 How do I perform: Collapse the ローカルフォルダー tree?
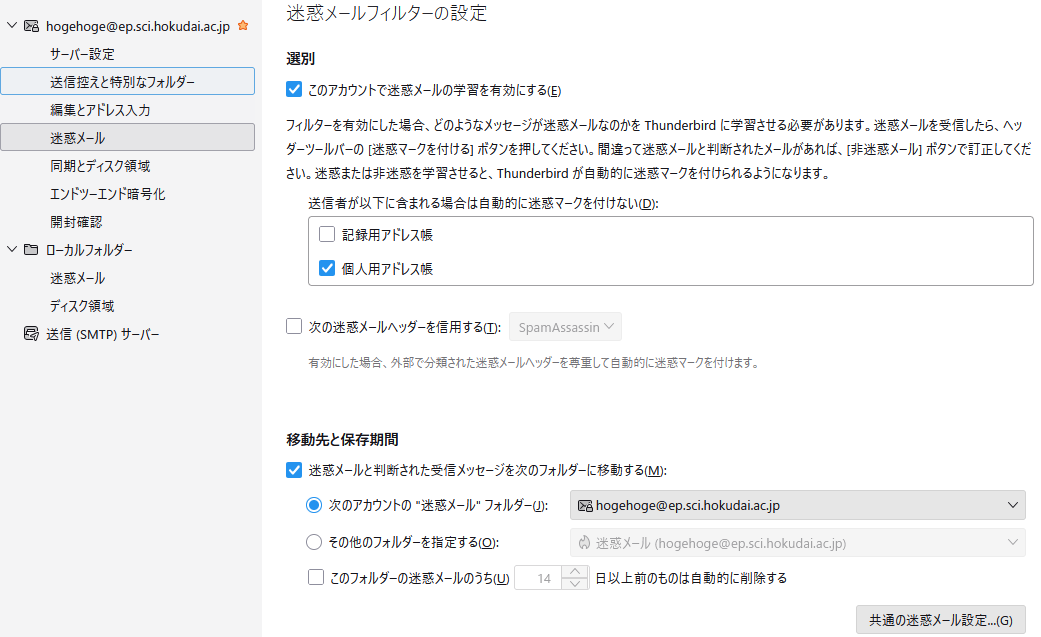click(11, 249)
